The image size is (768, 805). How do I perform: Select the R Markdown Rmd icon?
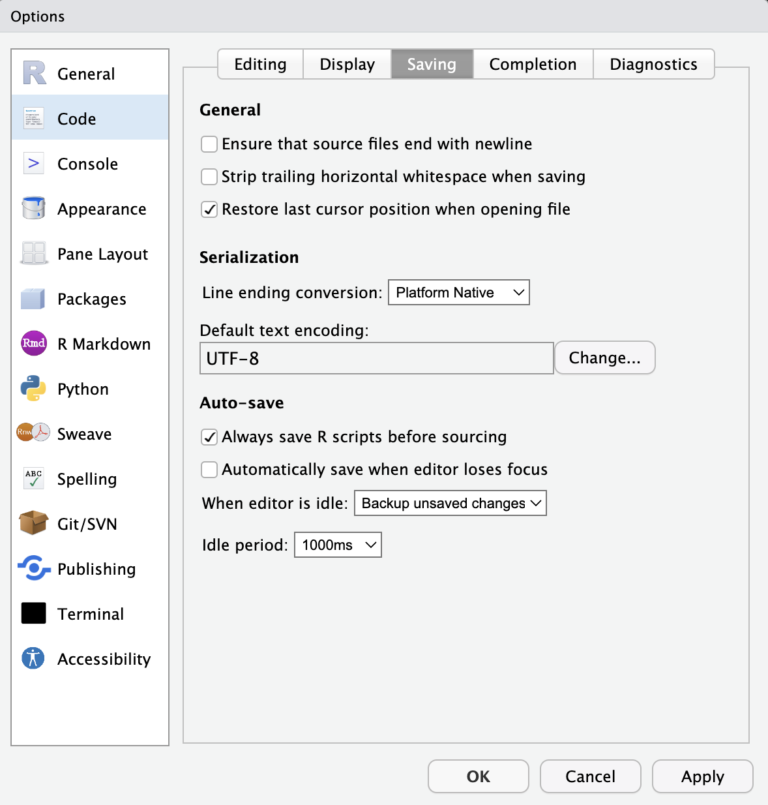[x=34, y=344]
